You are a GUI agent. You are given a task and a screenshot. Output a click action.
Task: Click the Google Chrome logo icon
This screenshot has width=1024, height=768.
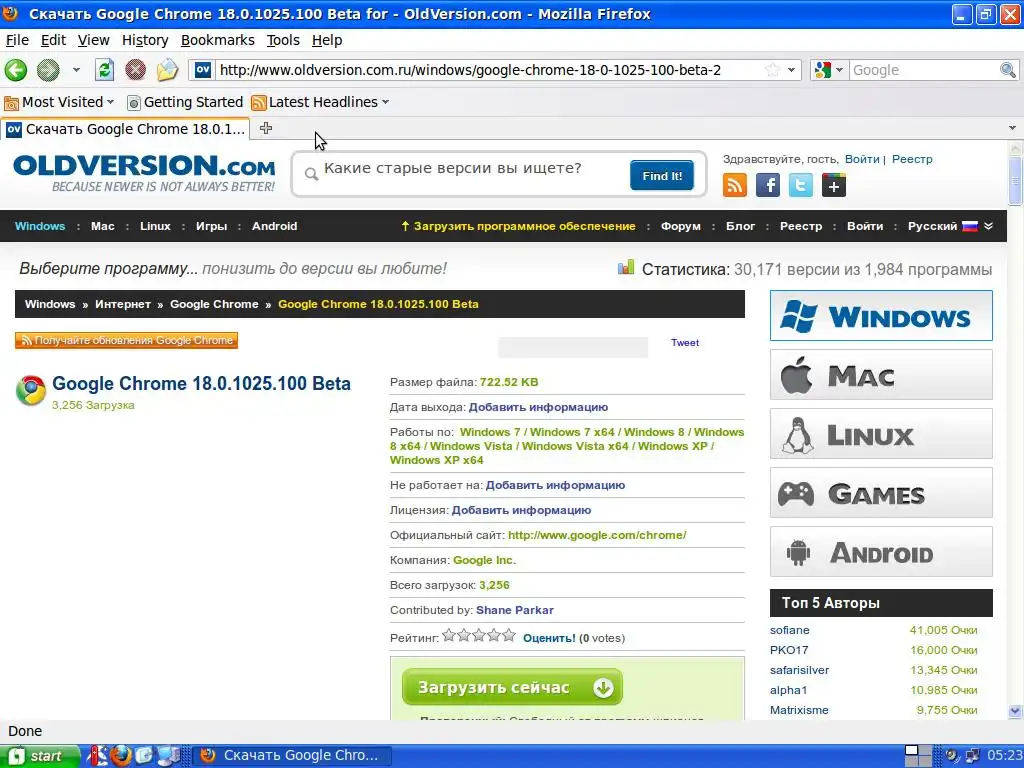tap(31, 391)
